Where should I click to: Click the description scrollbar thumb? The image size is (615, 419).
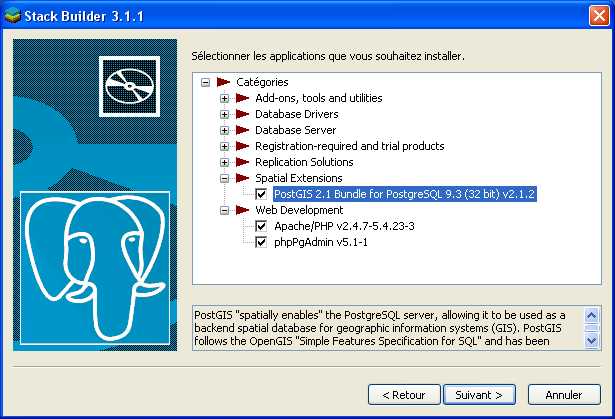click(x=591, y=328)
